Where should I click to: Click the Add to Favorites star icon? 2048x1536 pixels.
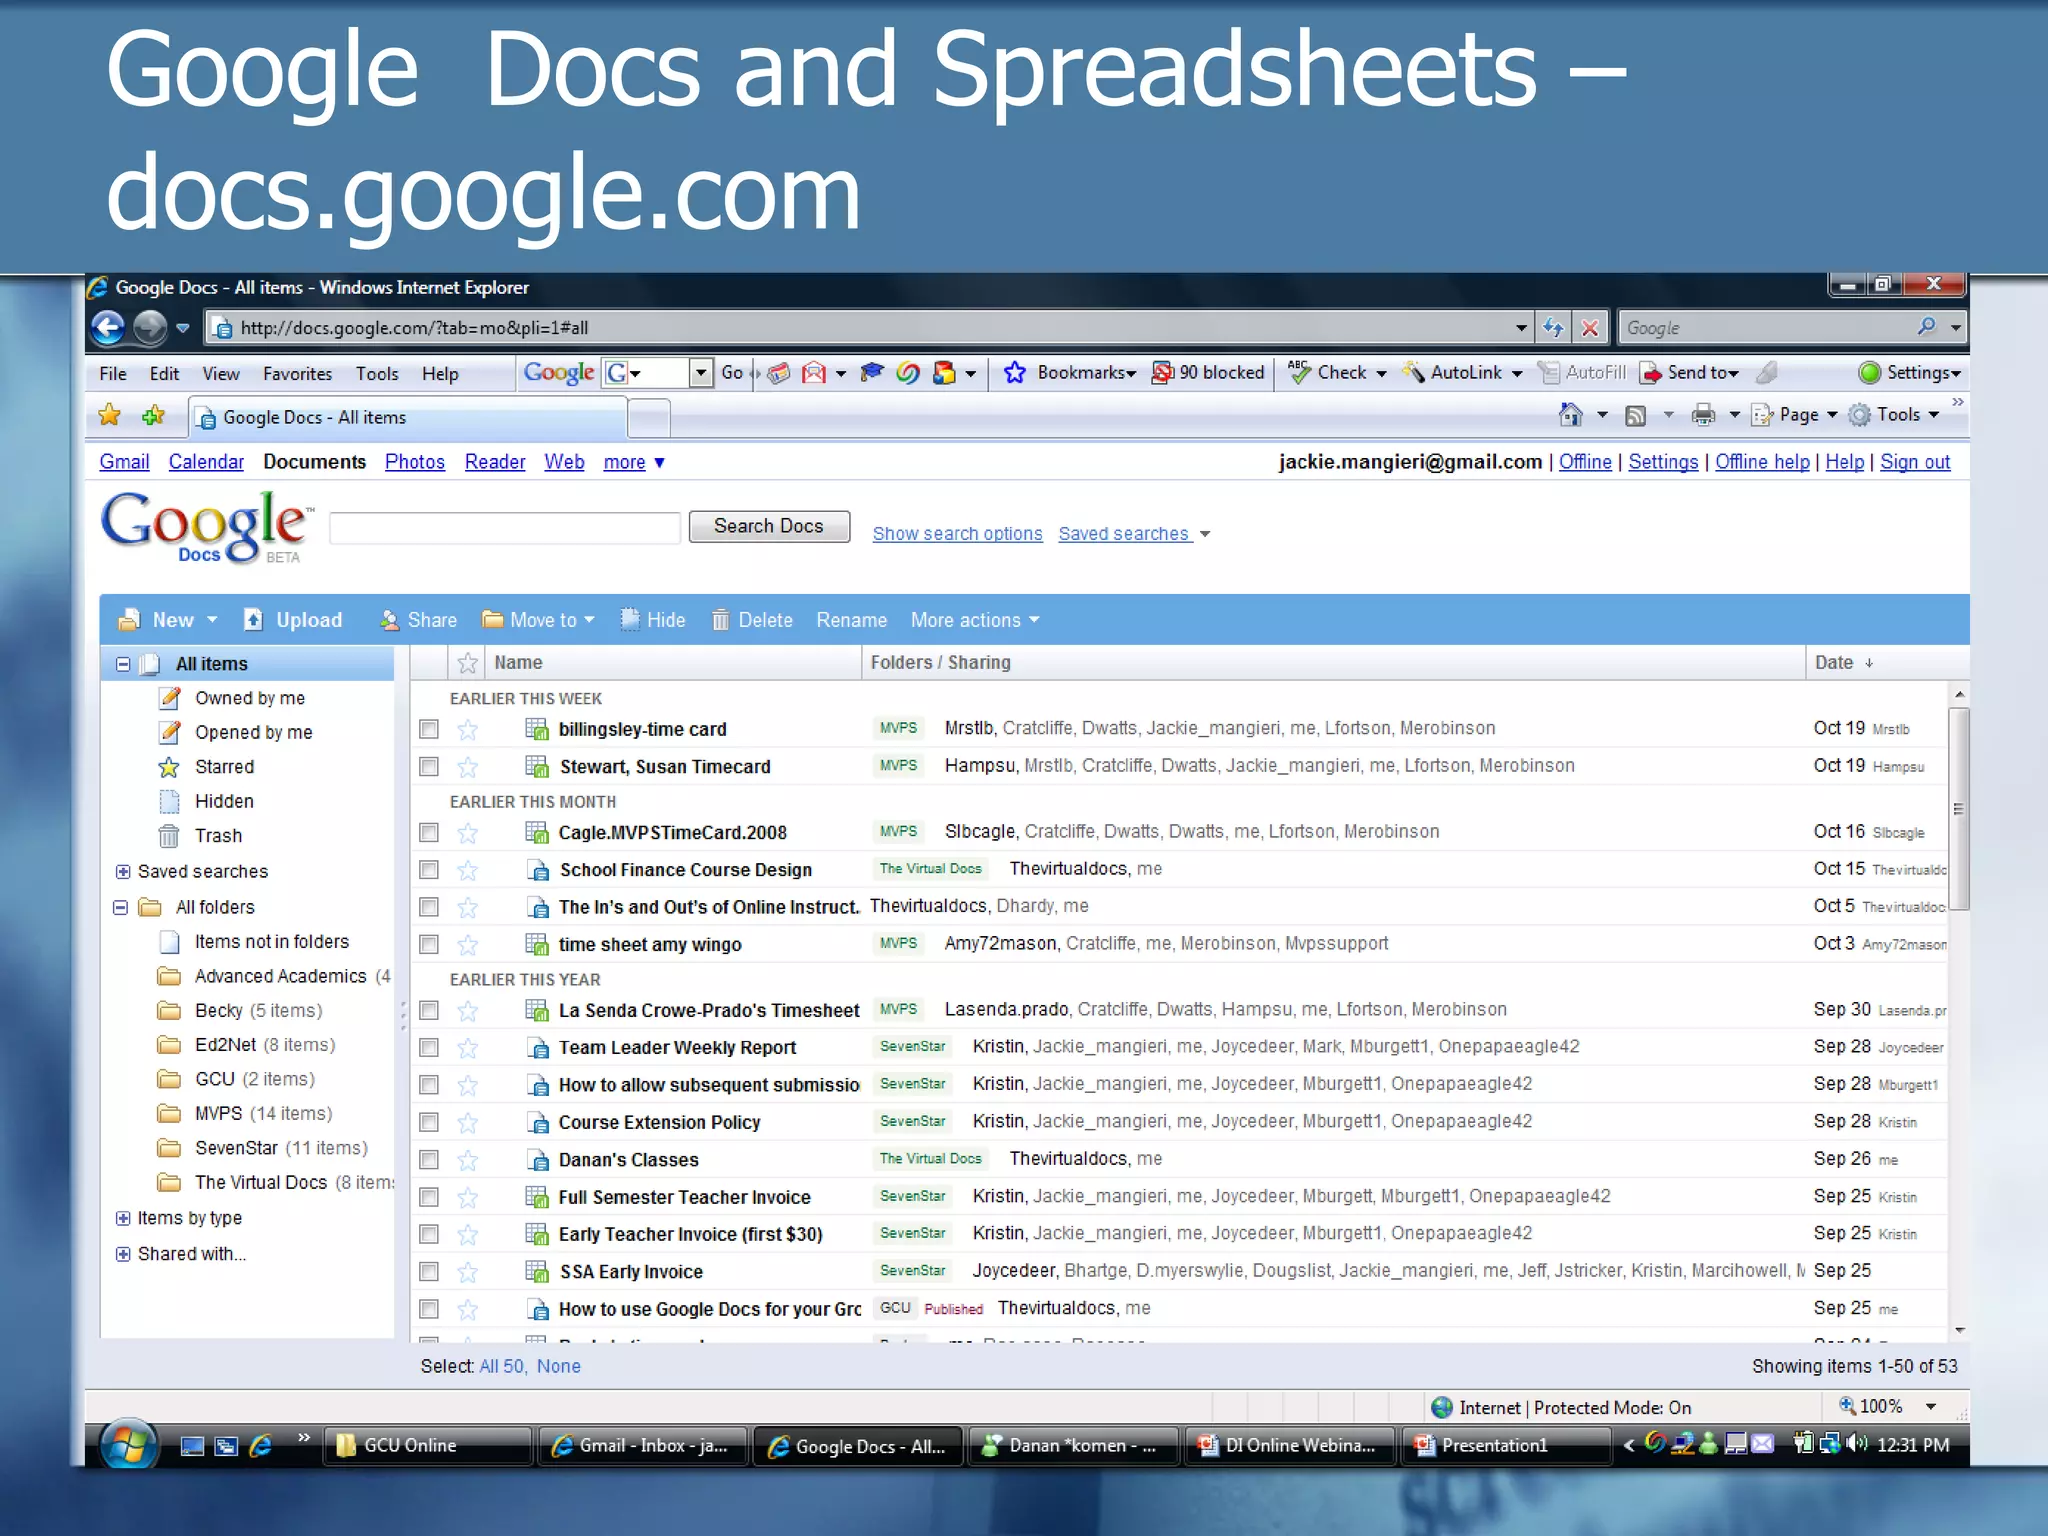(153, 415)
